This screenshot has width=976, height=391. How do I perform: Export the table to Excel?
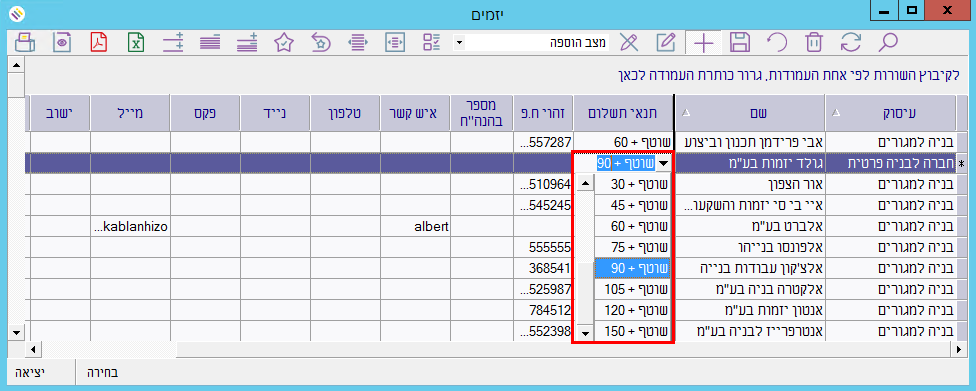coord(136,42)
